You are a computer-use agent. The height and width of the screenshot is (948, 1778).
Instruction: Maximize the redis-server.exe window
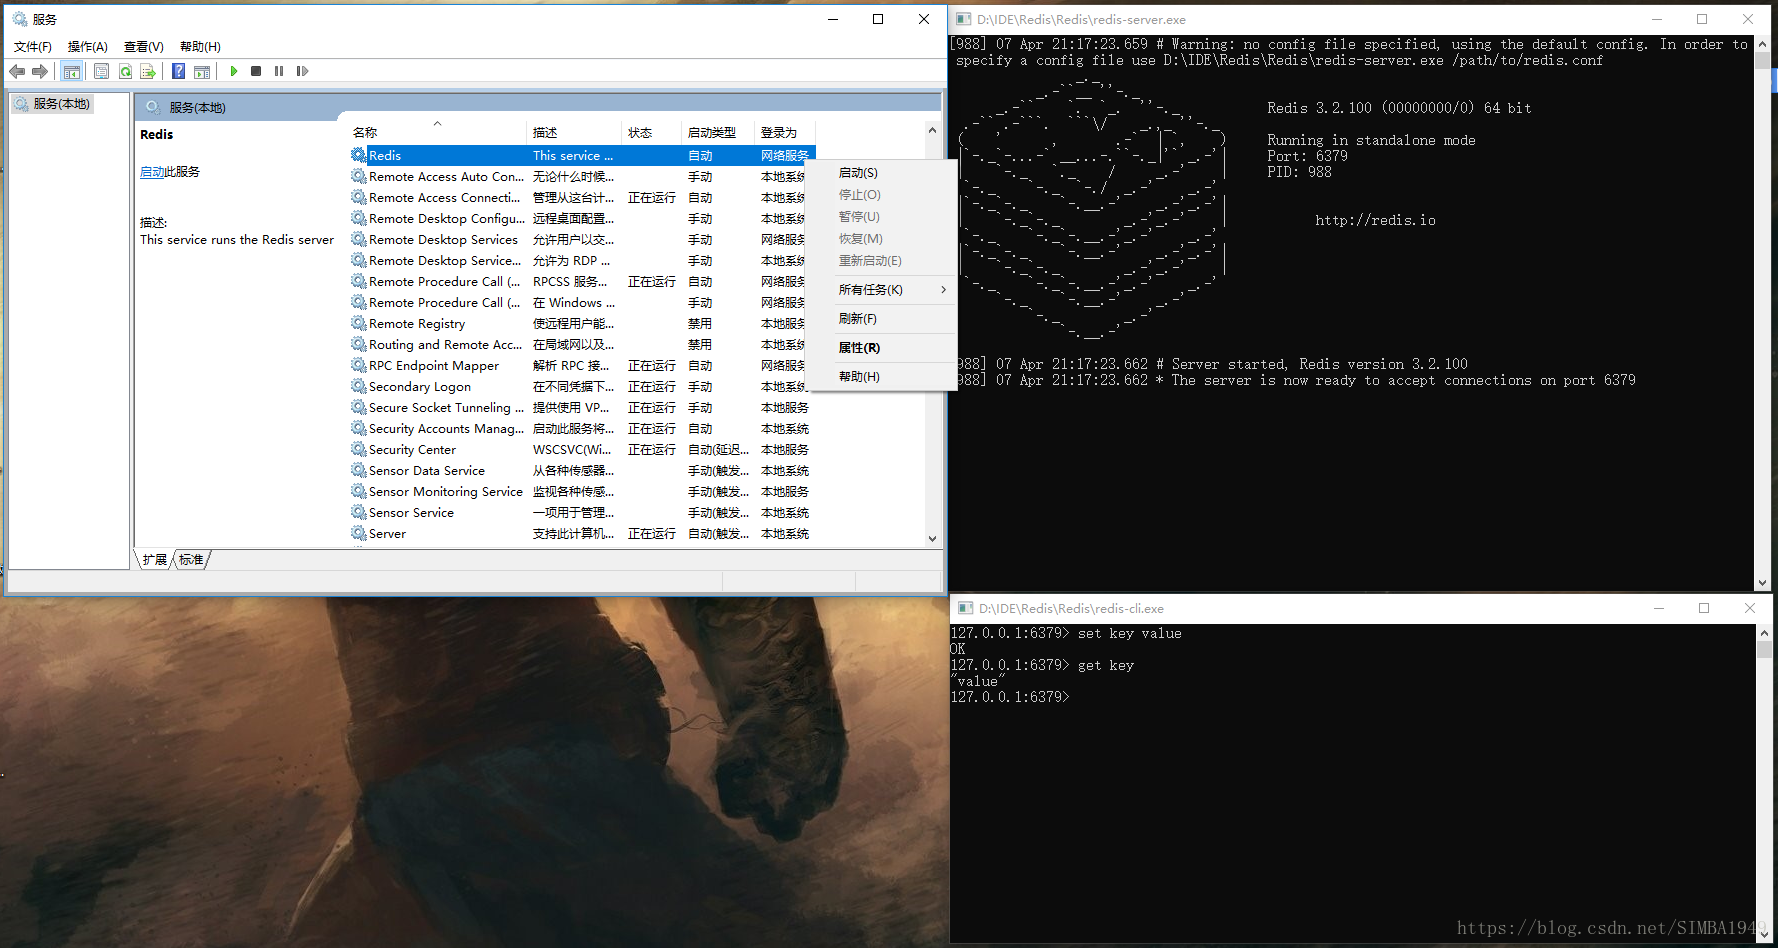click(1702, 19)
